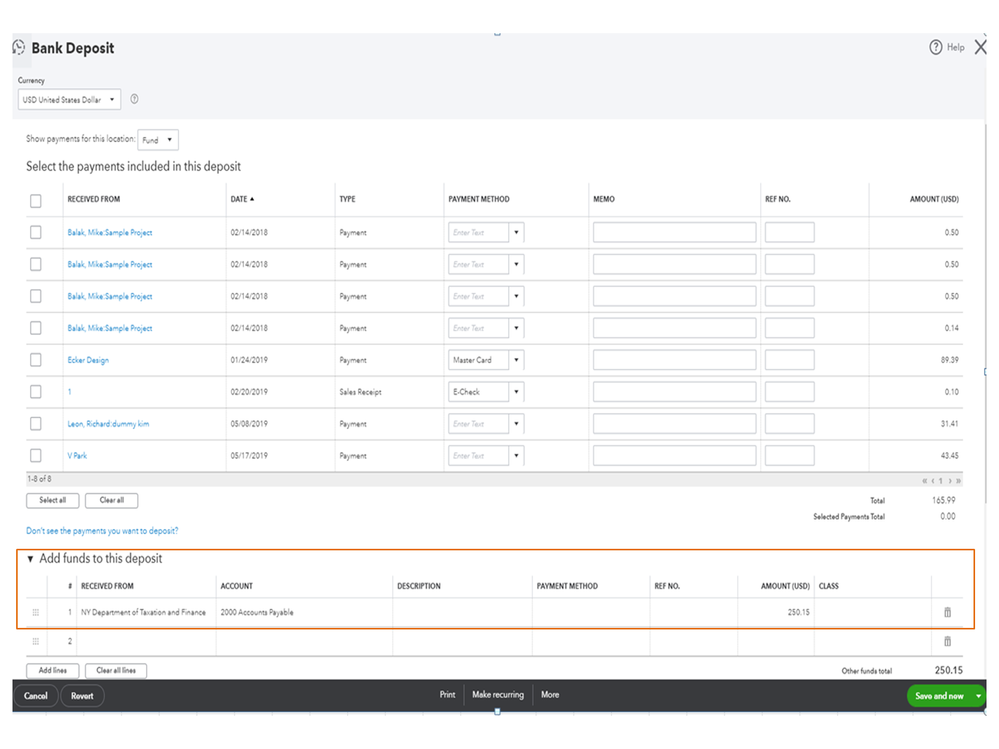Click the currency info question mark icon
This screenshot has width=999, height=749.
[x=134, y=99]
